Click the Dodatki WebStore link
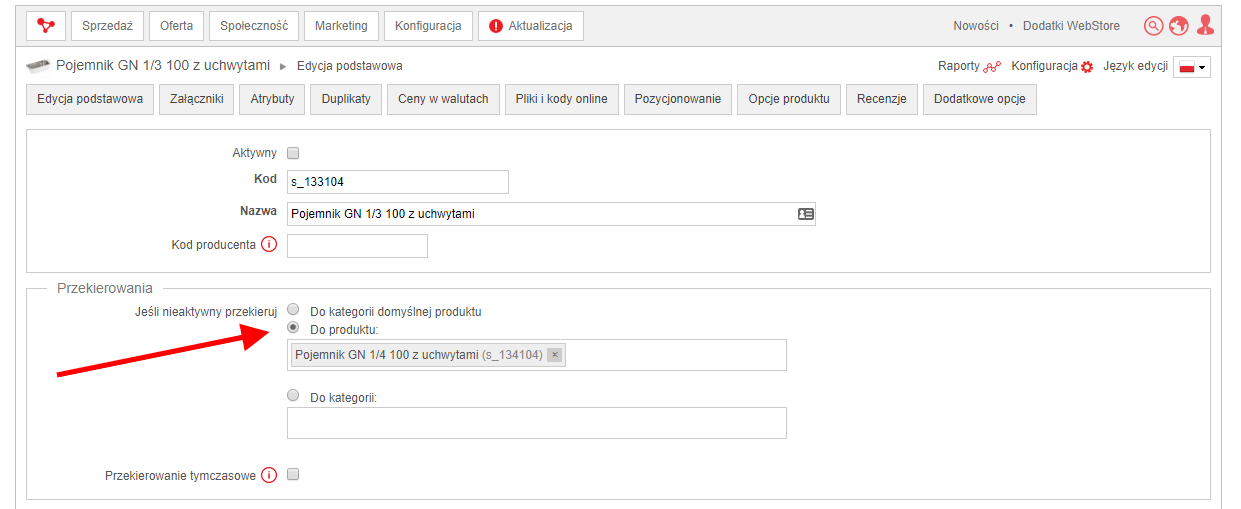 coord(1071,26)
